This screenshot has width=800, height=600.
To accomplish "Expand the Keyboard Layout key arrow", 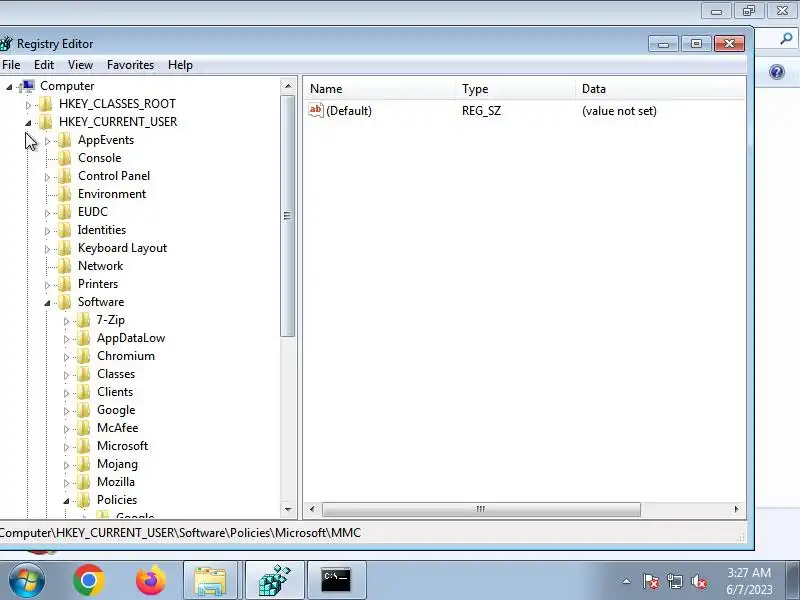I will pos(47,249).
